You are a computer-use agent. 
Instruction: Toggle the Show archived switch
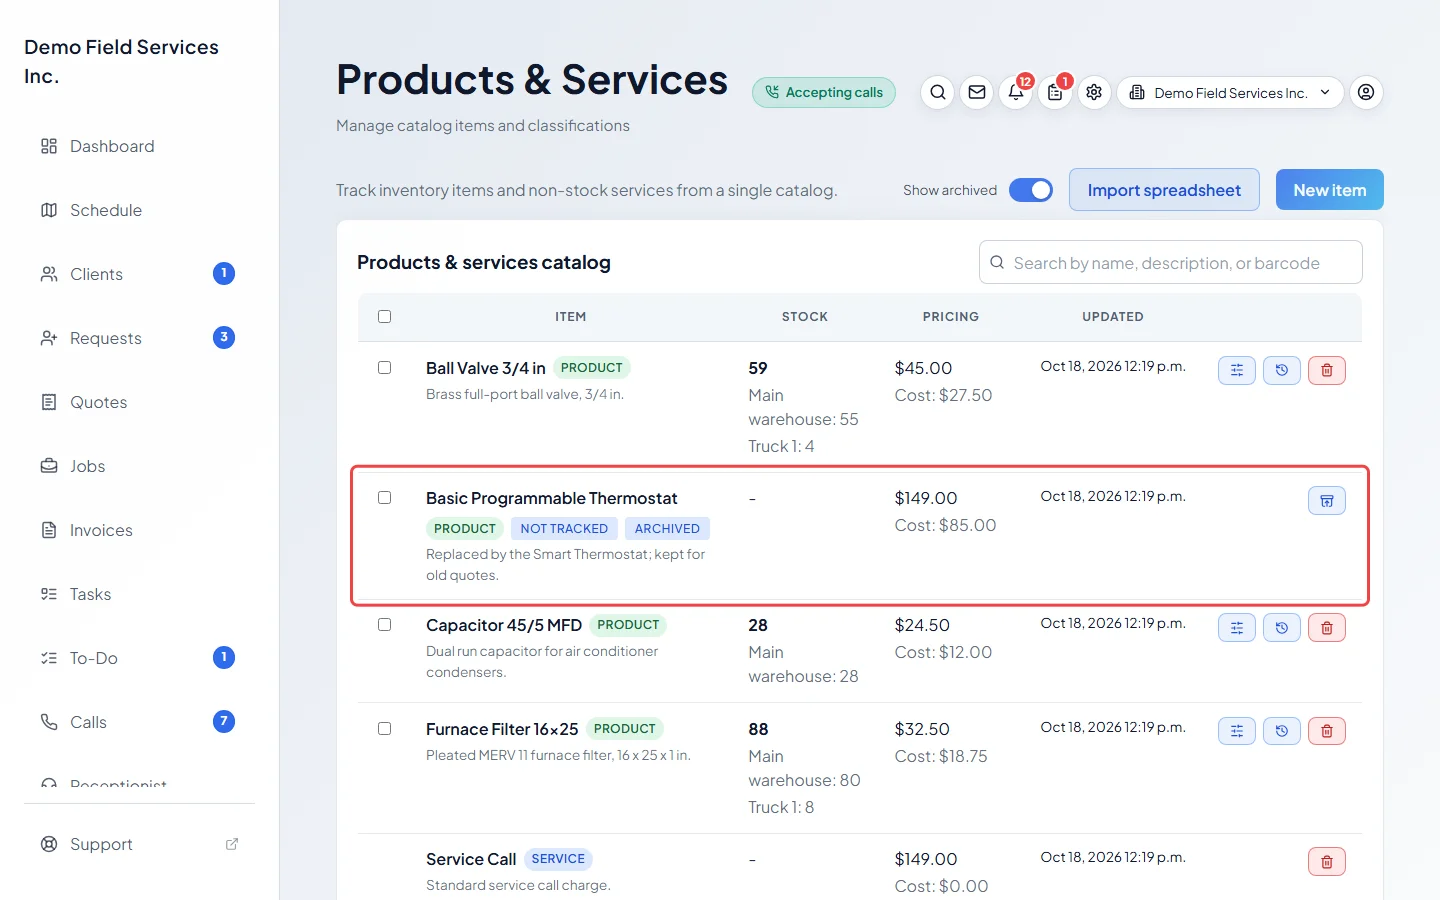[1031, 190]
